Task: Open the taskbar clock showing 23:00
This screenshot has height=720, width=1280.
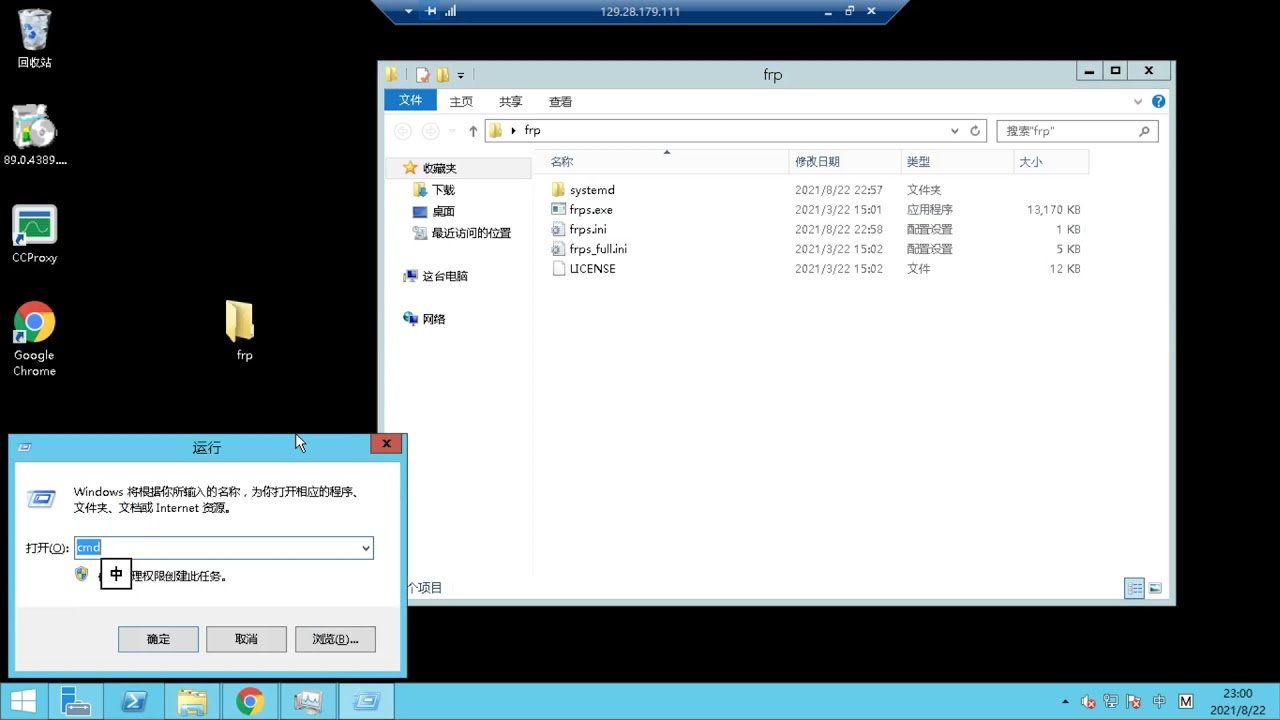Action: click(1238, 702)
